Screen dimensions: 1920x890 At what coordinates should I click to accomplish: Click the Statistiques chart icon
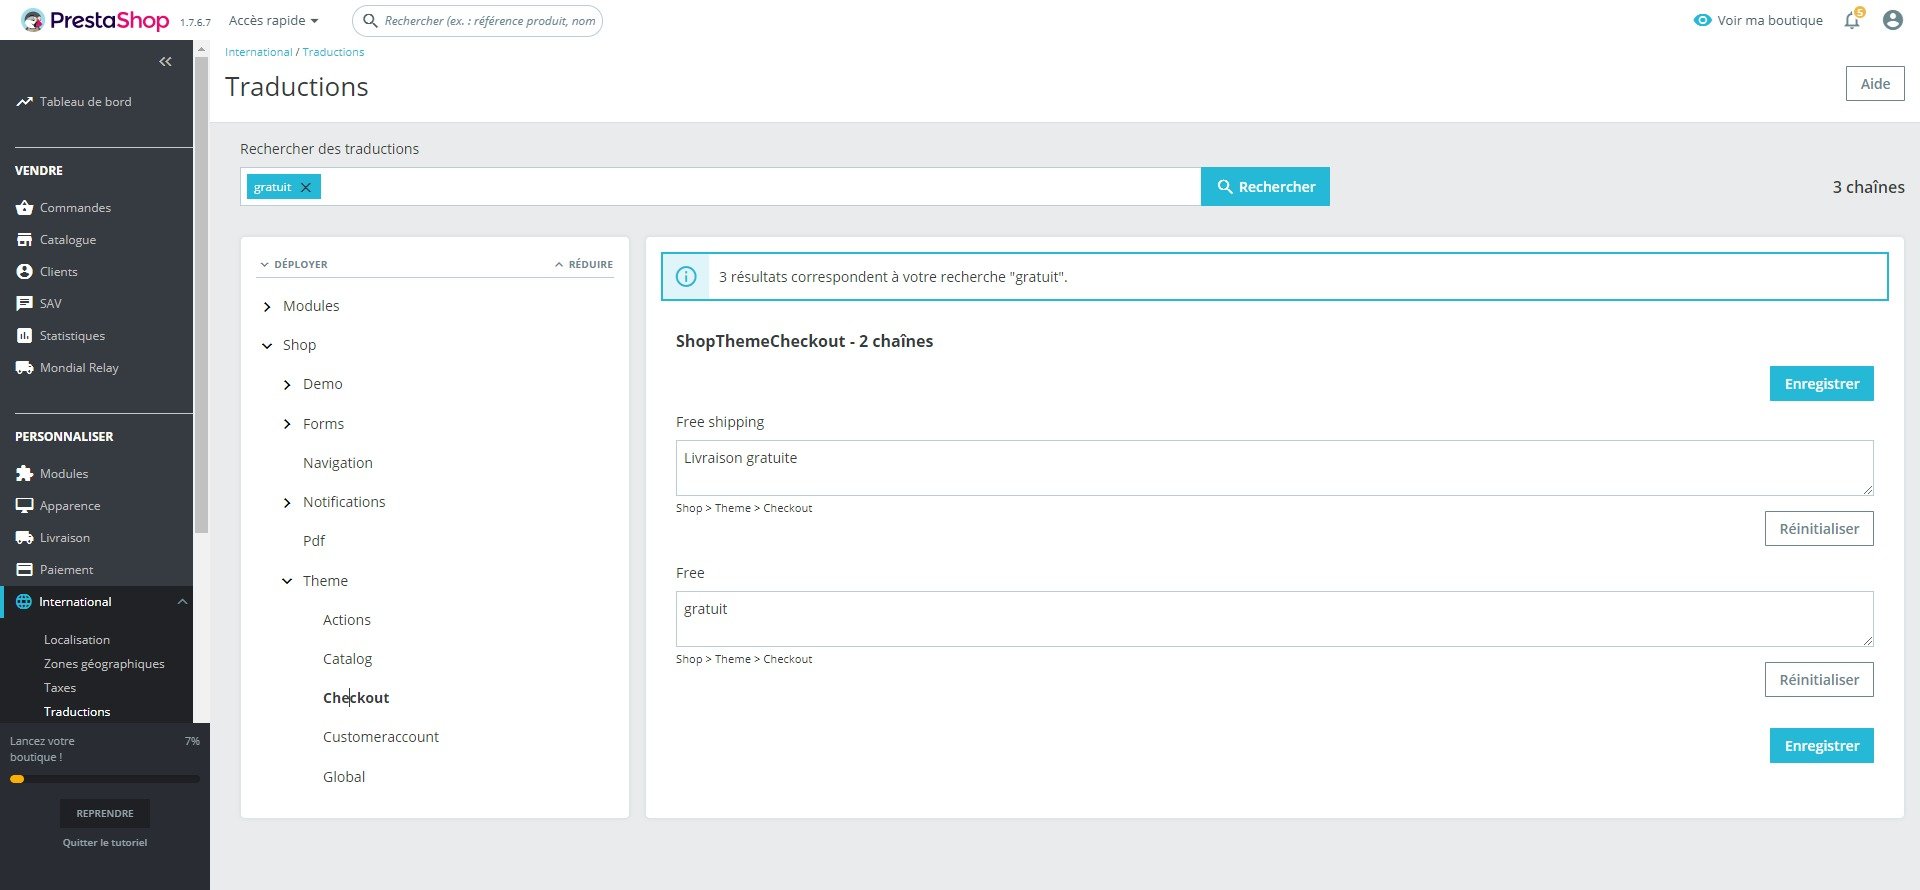click(25, 336)
